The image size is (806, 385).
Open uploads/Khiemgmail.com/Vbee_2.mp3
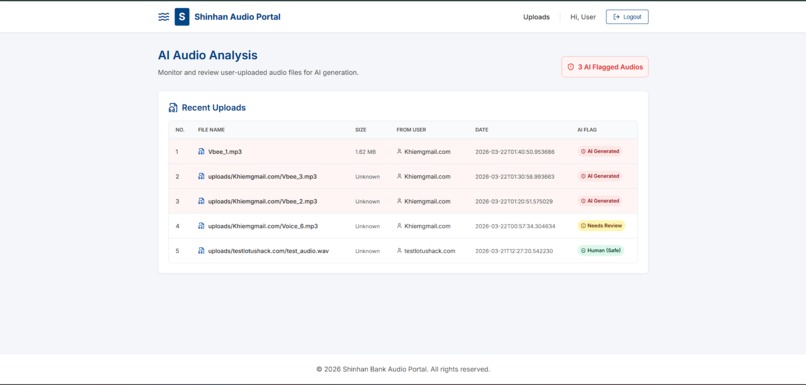(263, 201)
